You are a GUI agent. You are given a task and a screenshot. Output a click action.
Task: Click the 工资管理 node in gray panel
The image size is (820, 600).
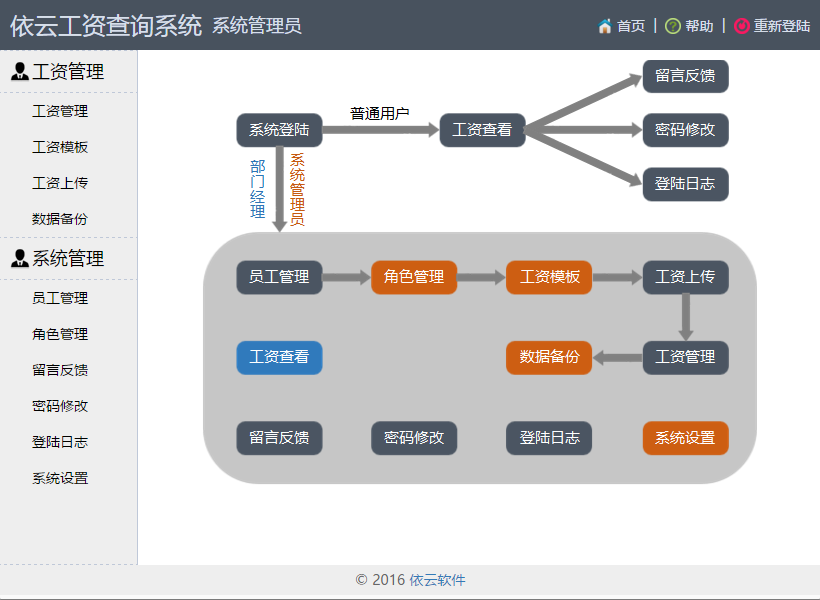[x=685, y=357]
